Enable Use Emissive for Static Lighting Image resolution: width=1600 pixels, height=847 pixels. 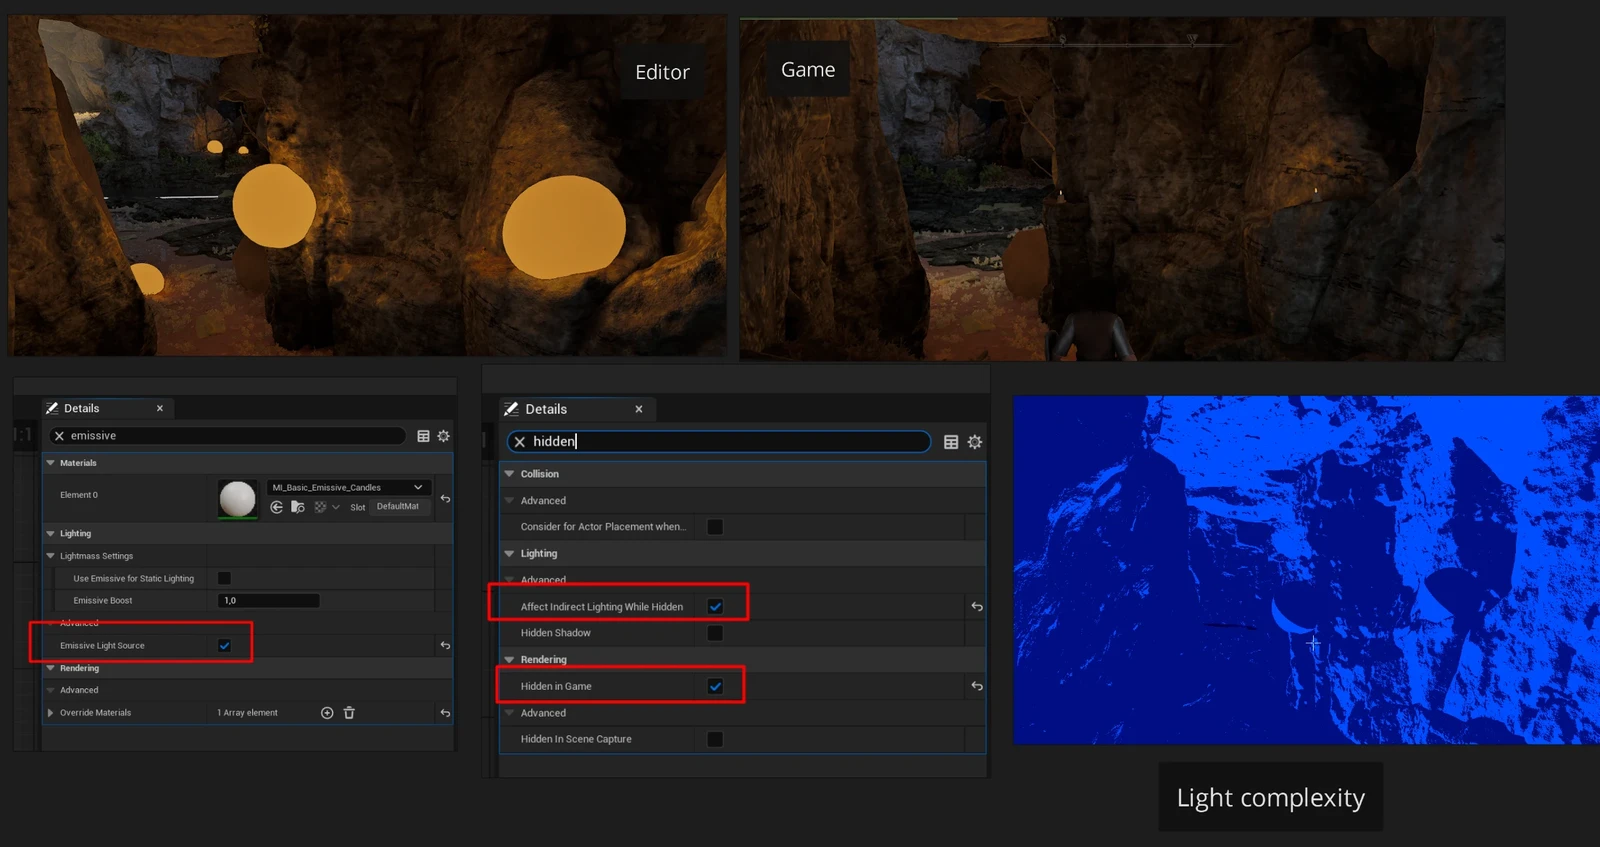point(225,578)
